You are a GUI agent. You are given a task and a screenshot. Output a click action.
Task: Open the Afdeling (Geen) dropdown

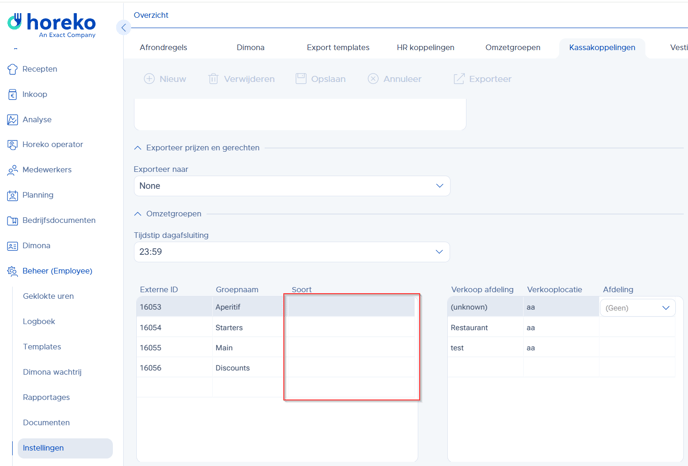[x=665, y=308]
